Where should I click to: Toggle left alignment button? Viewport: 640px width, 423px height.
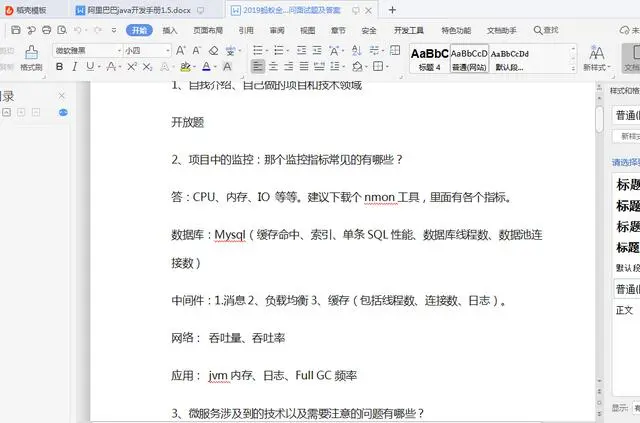point(258,66)
